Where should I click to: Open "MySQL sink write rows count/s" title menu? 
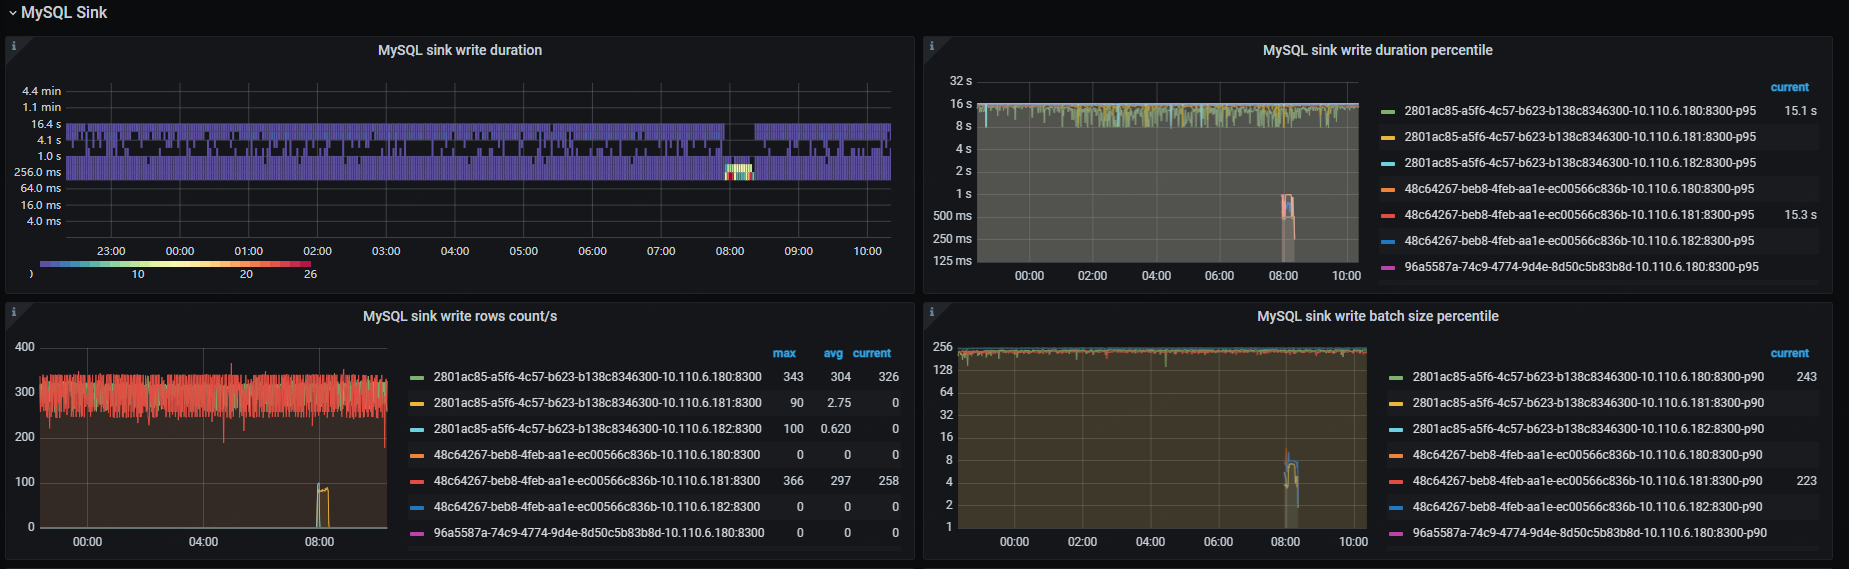[459, 316]
